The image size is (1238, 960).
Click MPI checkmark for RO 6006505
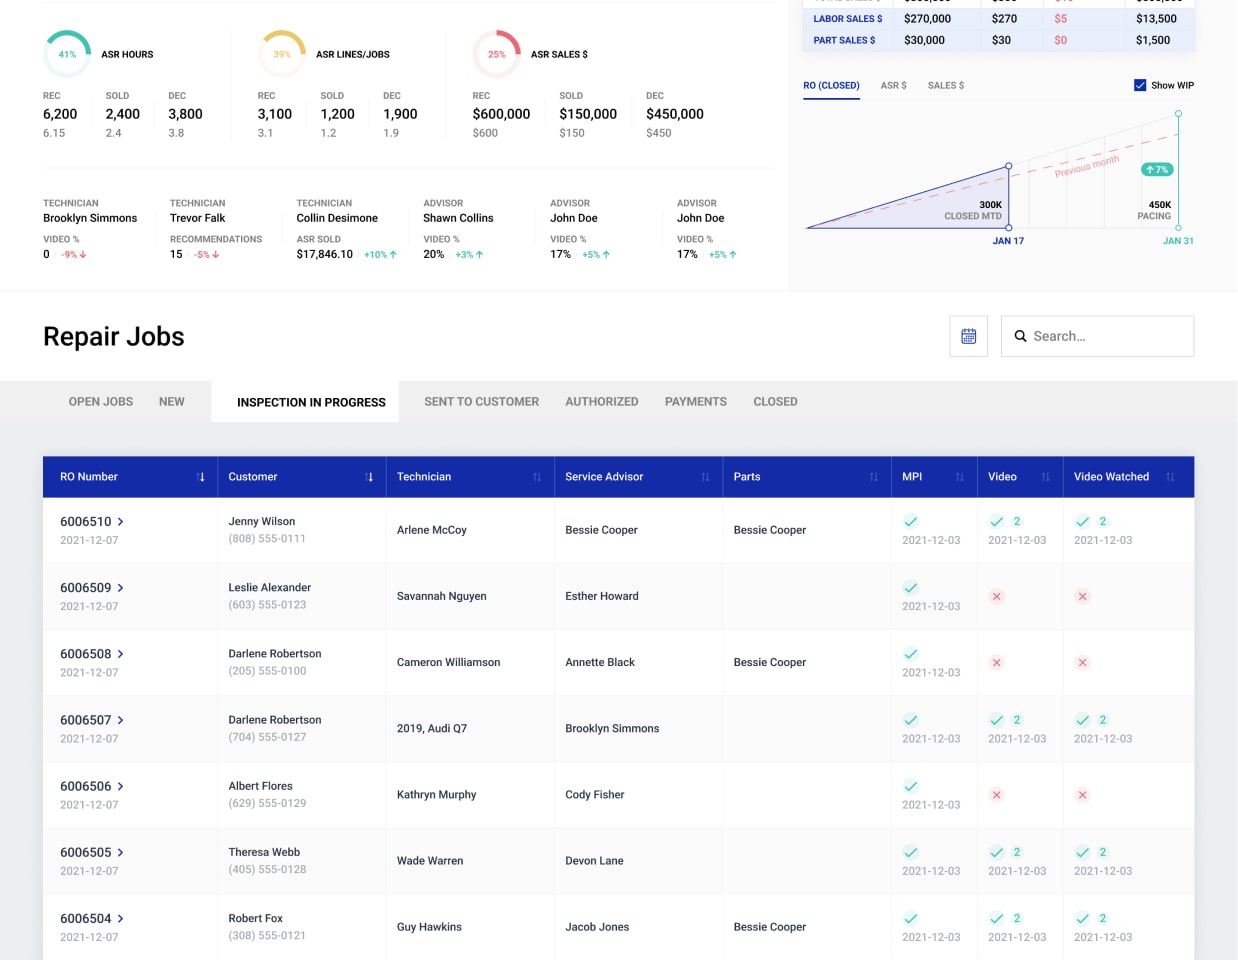[x=910, y=852]
